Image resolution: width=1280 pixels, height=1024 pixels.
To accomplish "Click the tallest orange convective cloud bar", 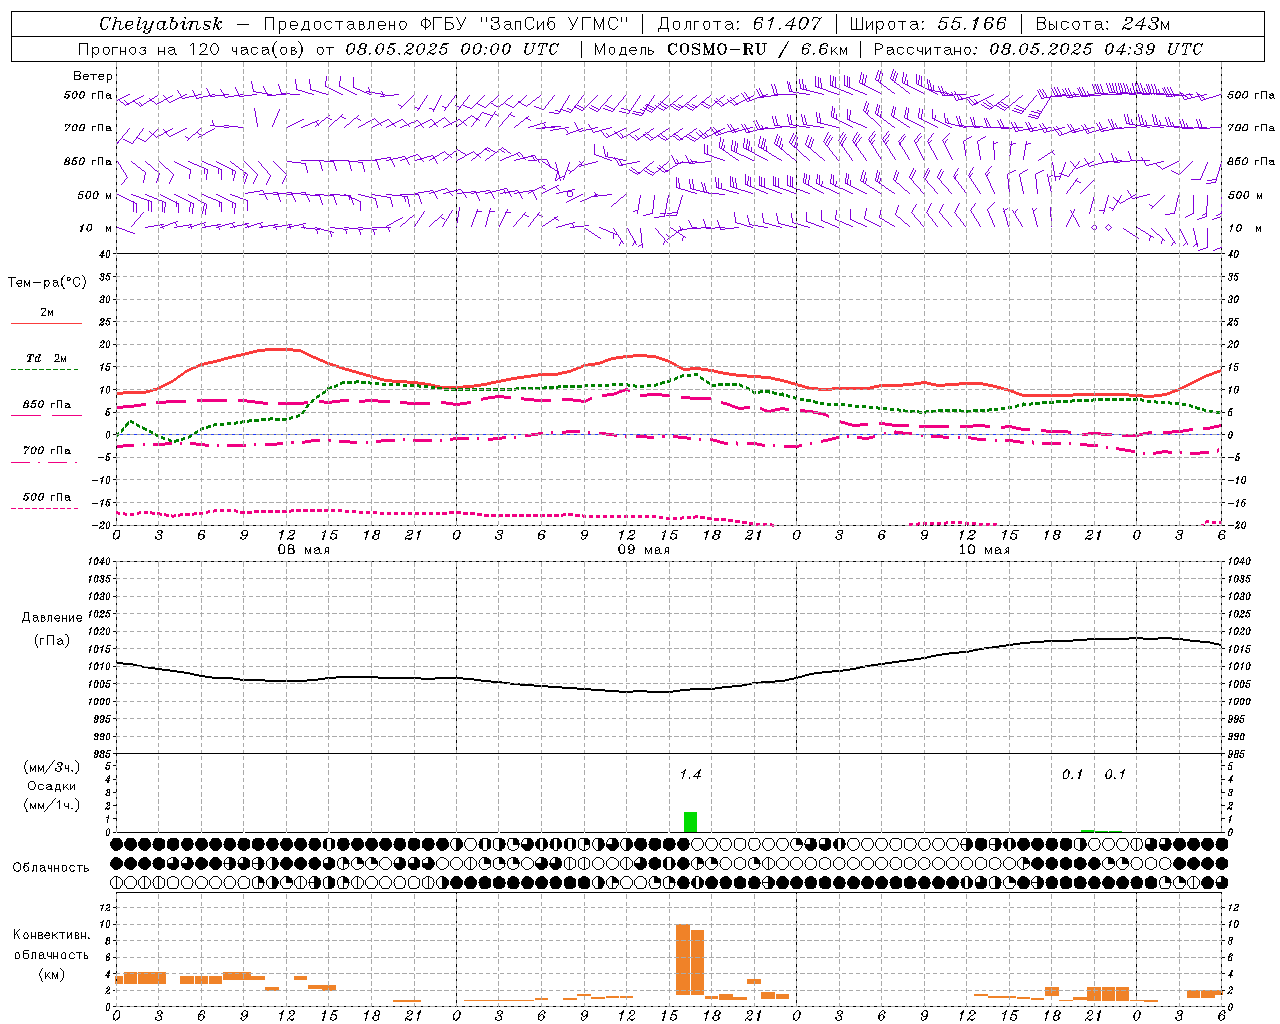I will [x=683, y=959].
